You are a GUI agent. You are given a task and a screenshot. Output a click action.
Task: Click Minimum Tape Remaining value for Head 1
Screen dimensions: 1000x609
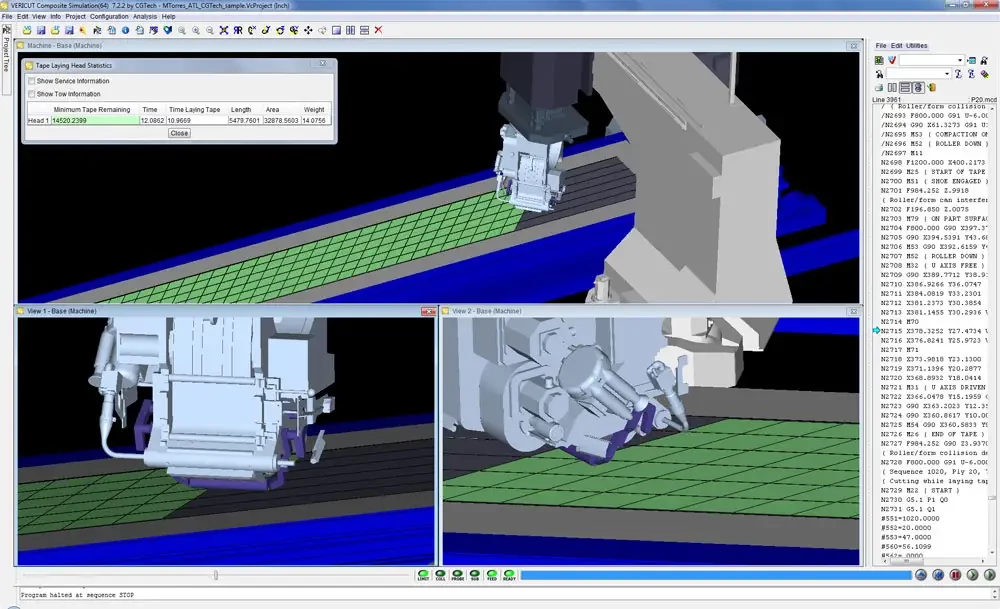[95, 121]
